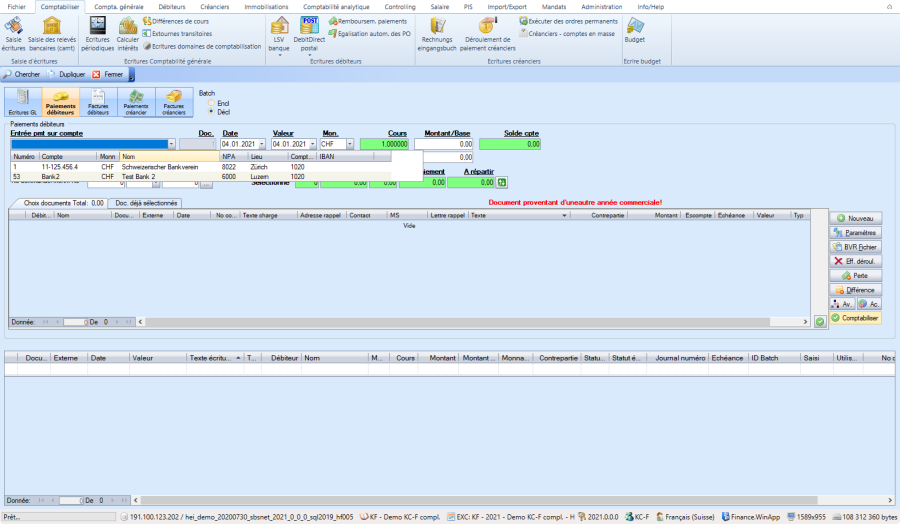Open the Débiteurs ribbon tab
Screen dimensions: 900x524
[171, 6]
